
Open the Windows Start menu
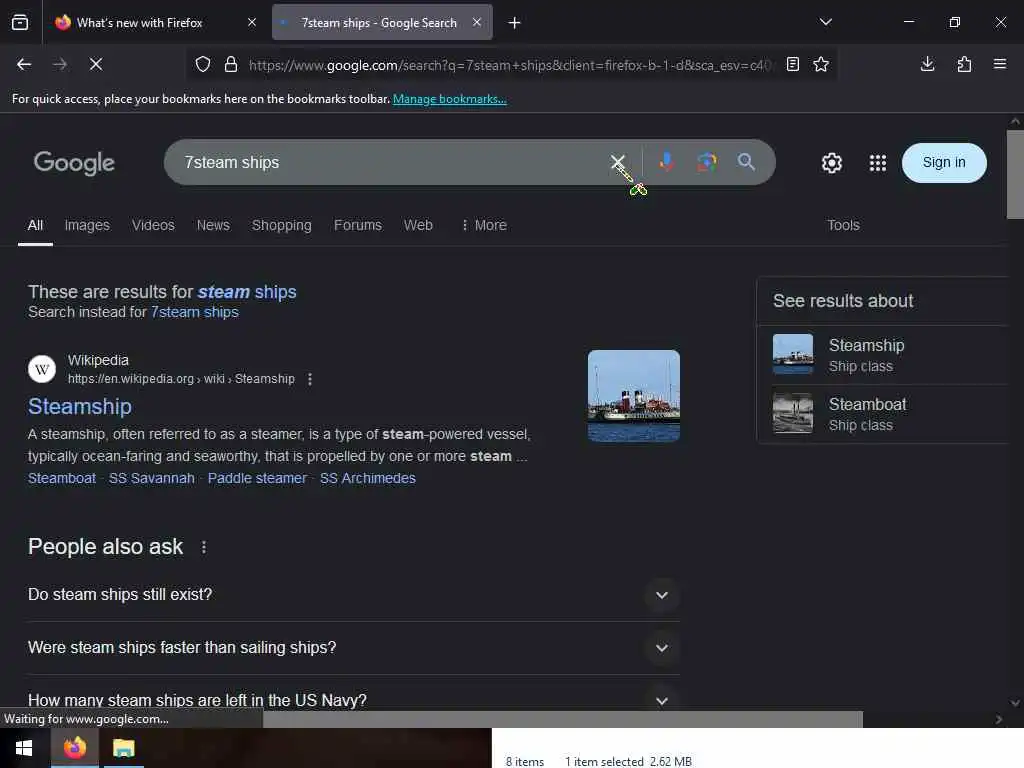[24, 748]
